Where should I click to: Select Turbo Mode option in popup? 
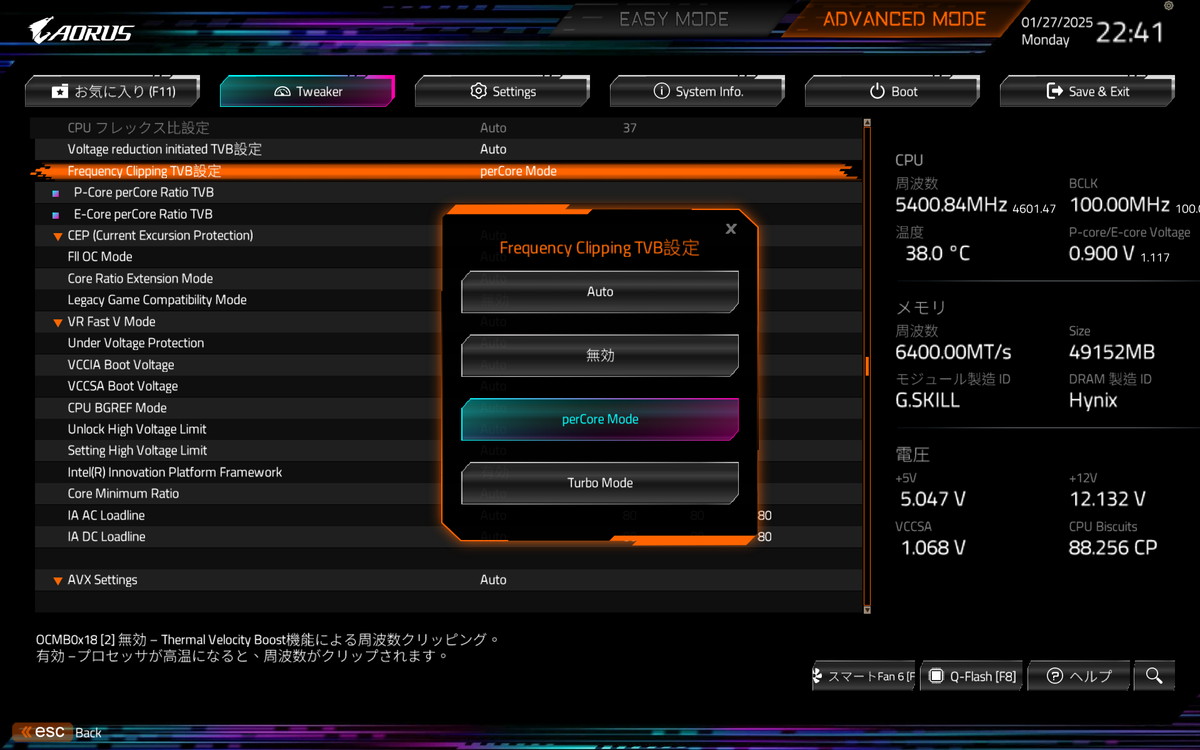(600, 483)
